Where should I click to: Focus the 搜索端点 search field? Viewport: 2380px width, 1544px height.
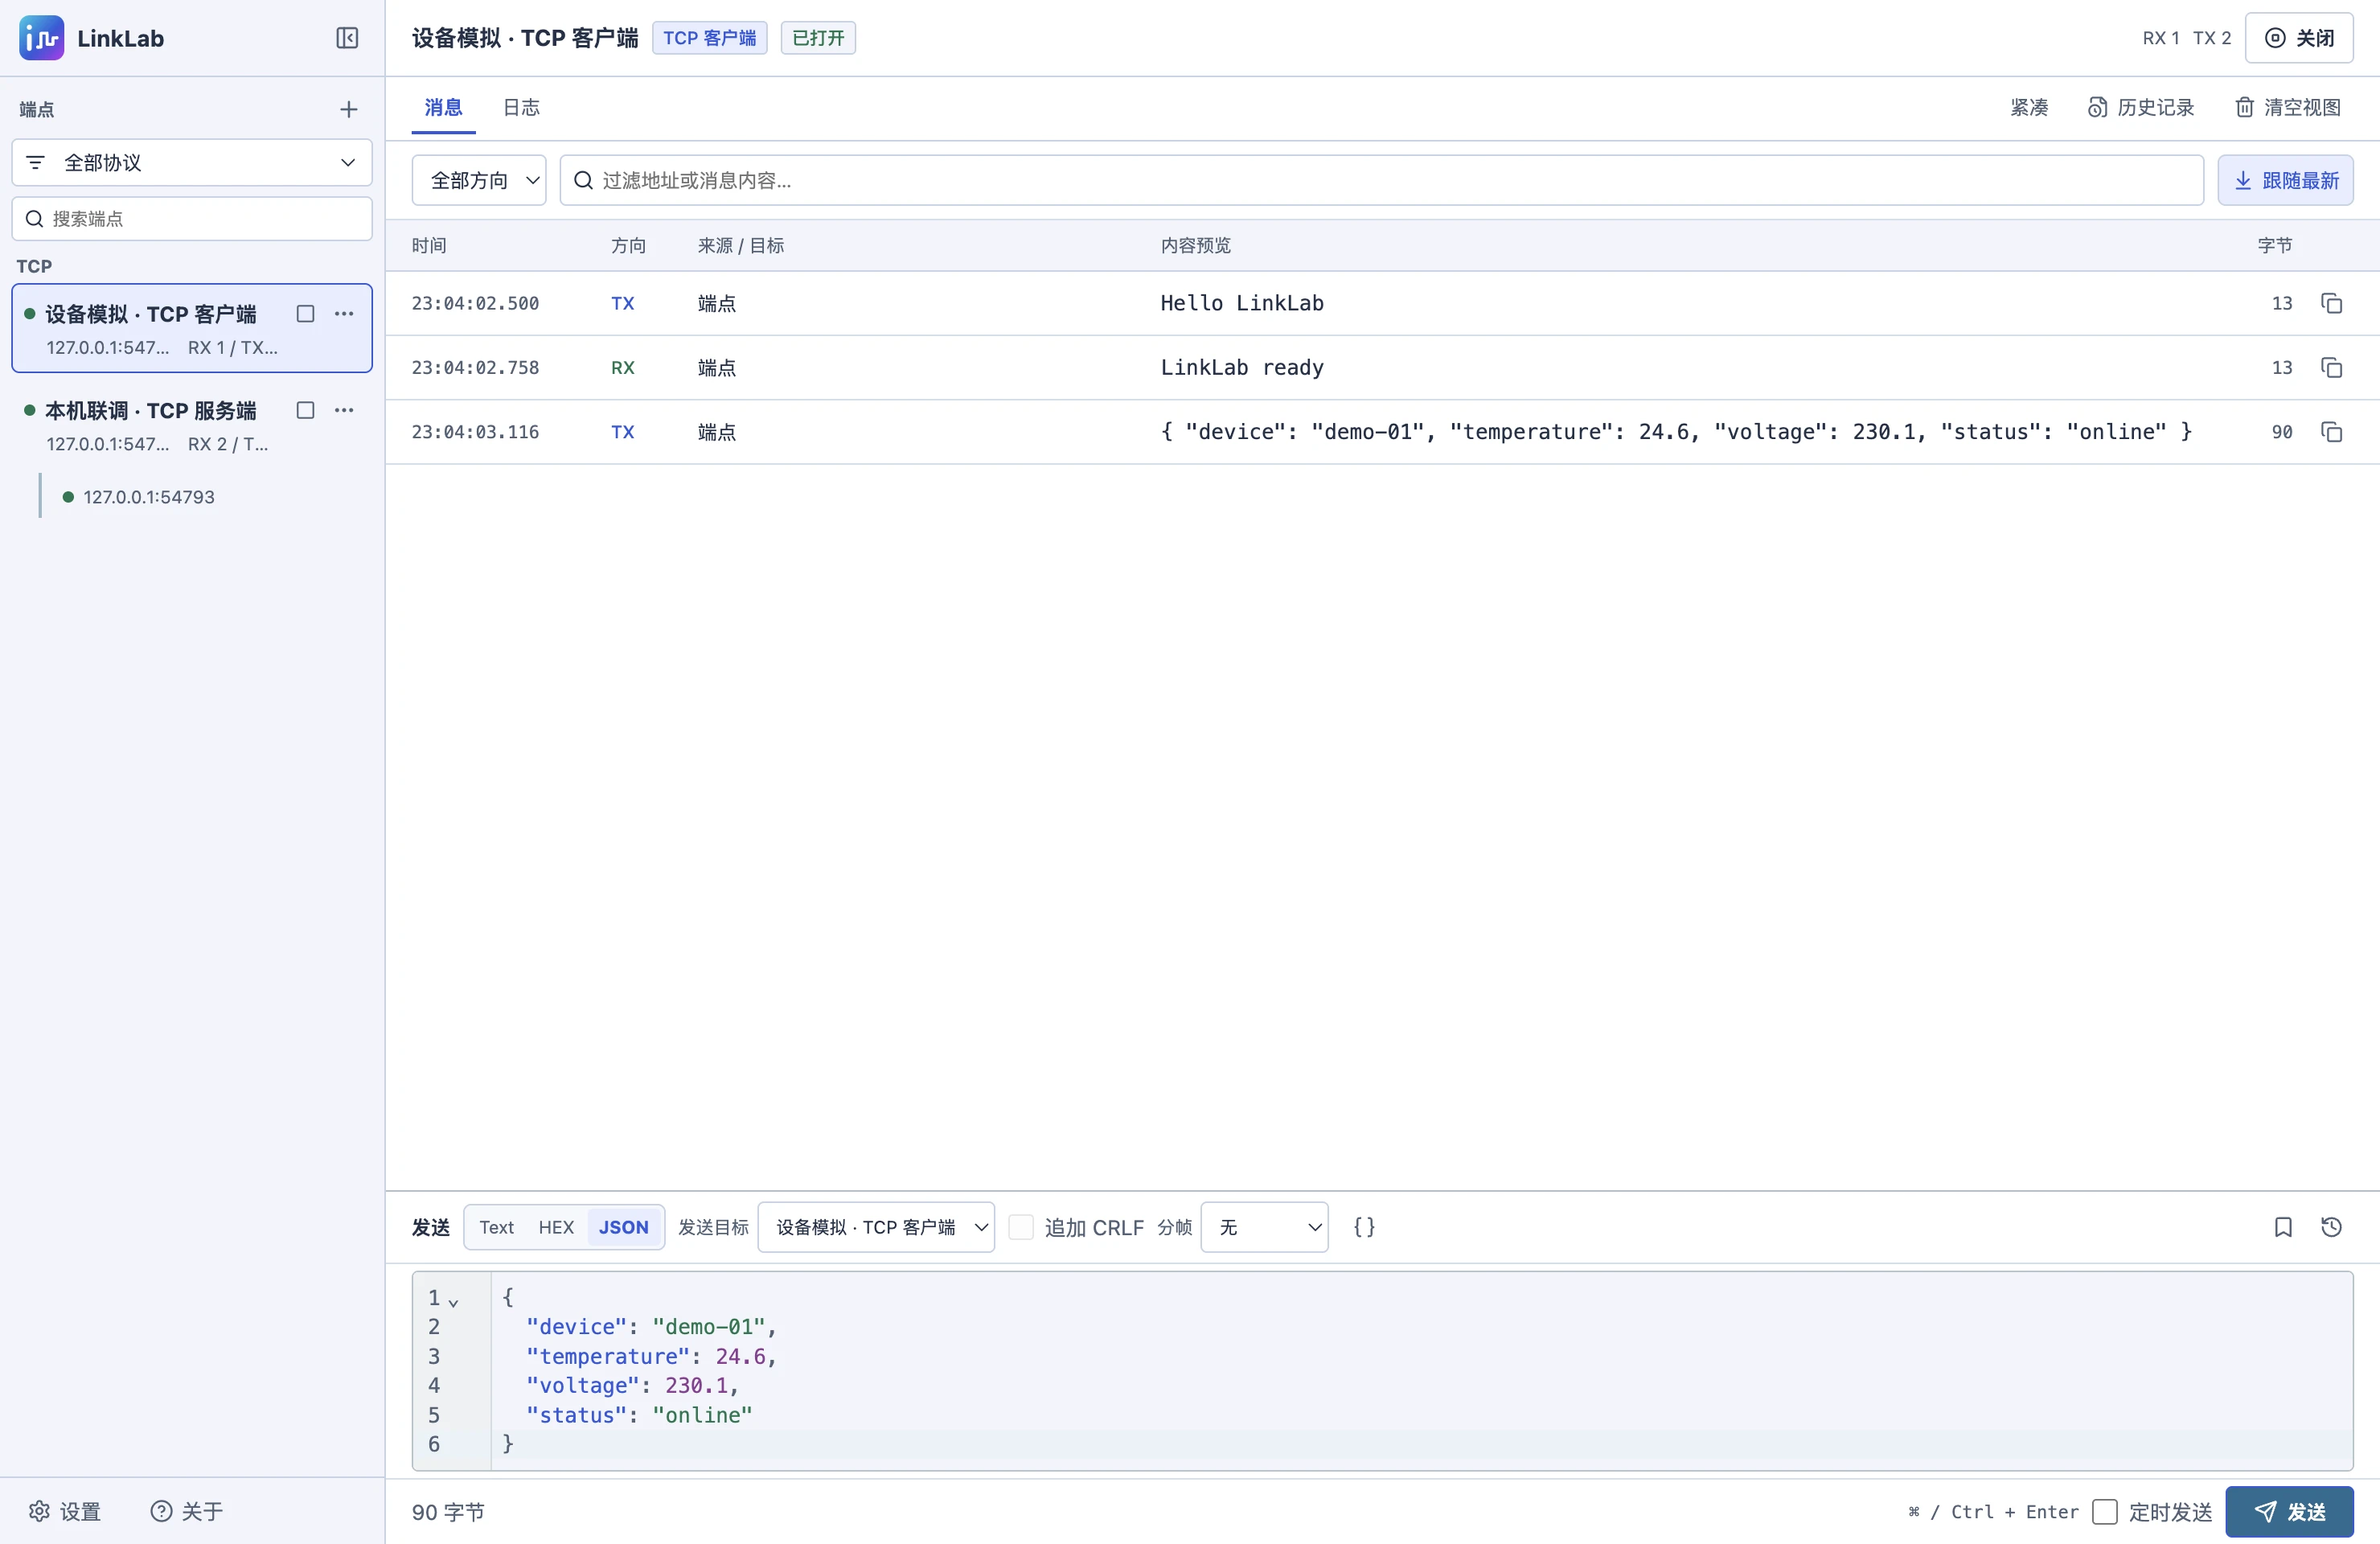coord(192,218)
